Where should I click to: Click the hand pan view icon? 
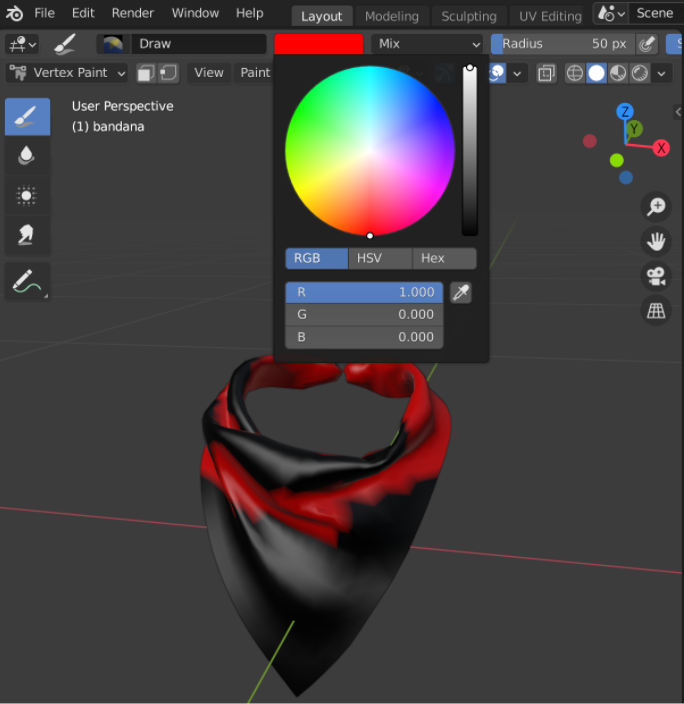(656, 242)
